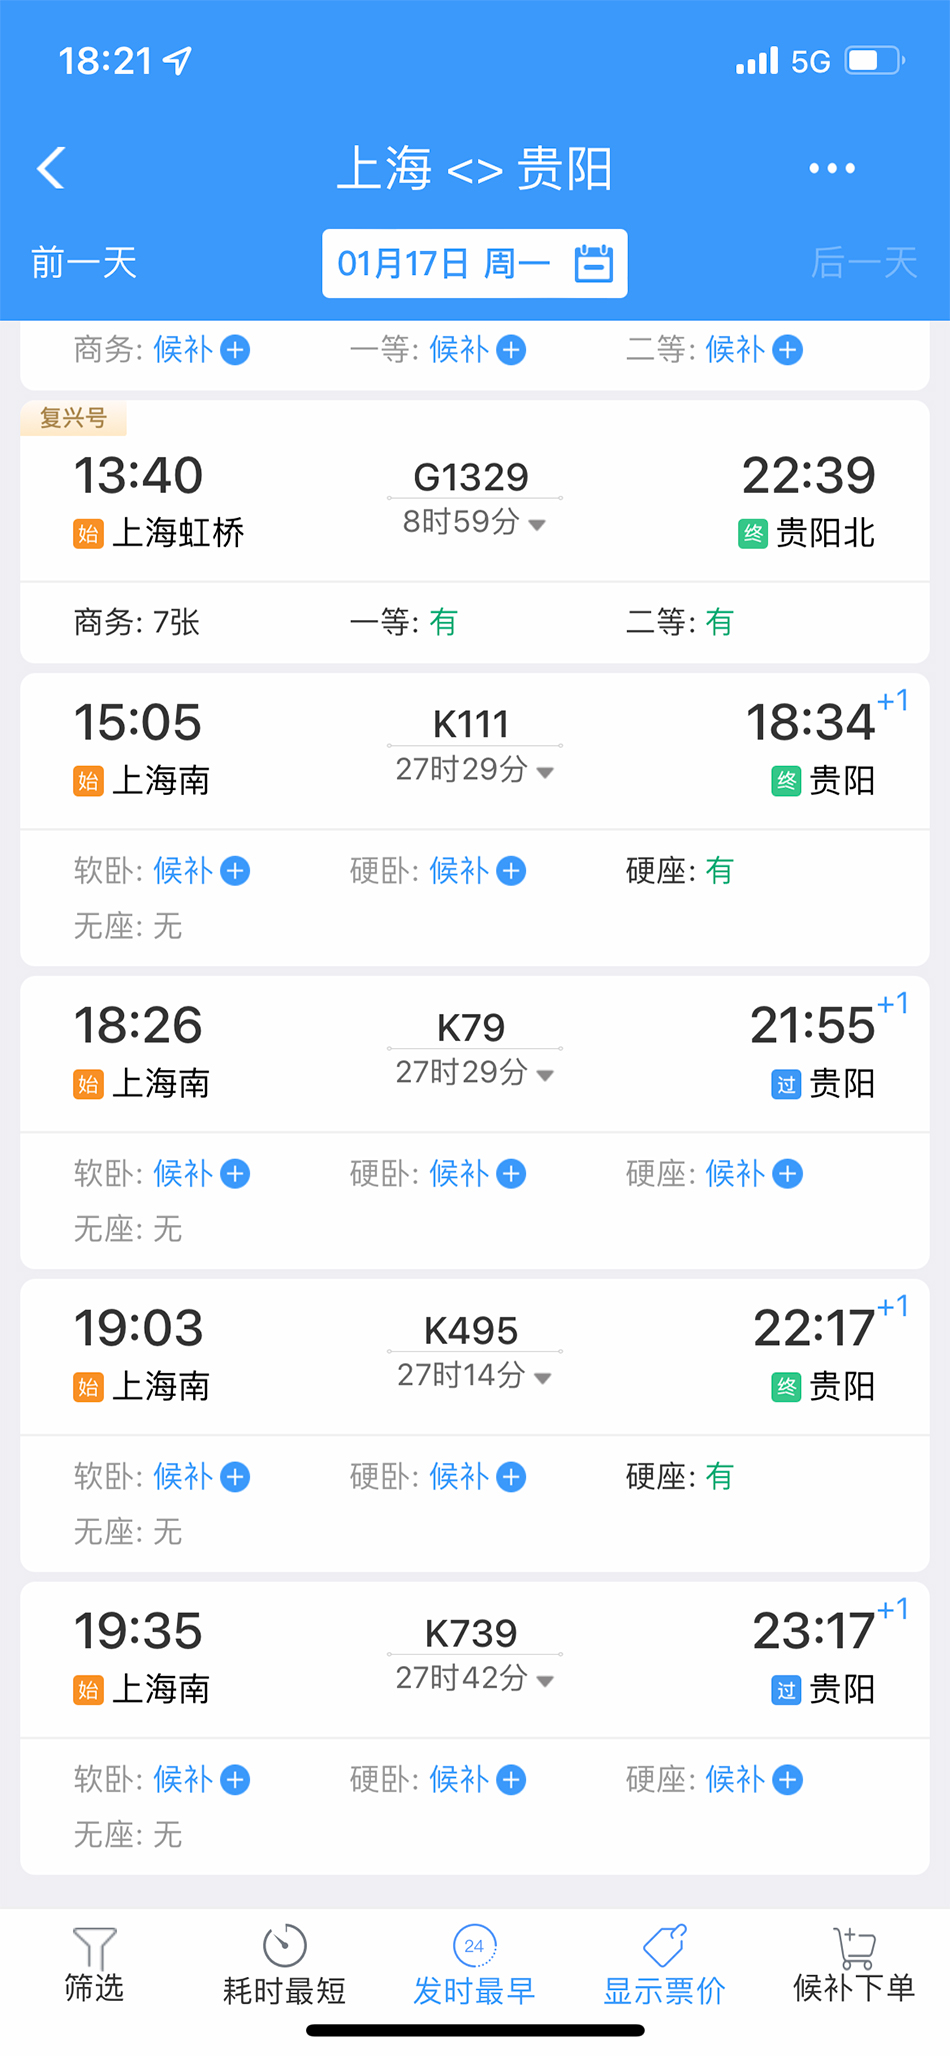The image size is (950, 2056).
Task: Tap the filter funnel icon
Action: (x=94, y=1947)
